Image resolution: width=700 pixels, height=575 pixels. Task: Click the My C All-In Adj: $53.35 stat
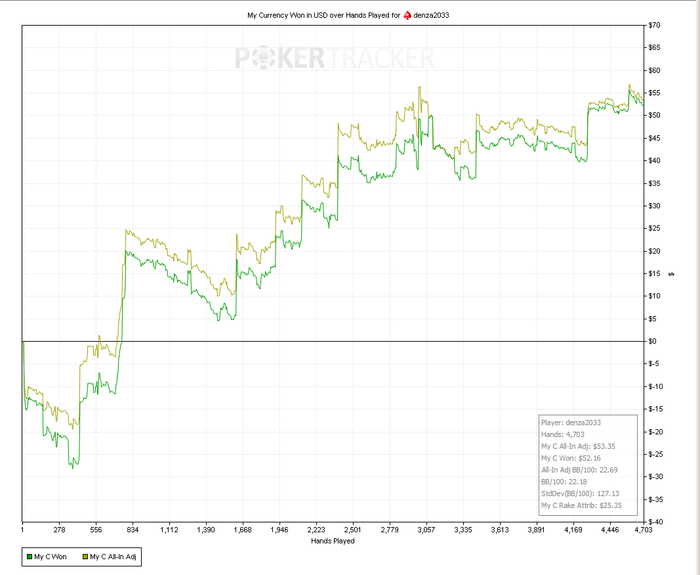[579, 446]
